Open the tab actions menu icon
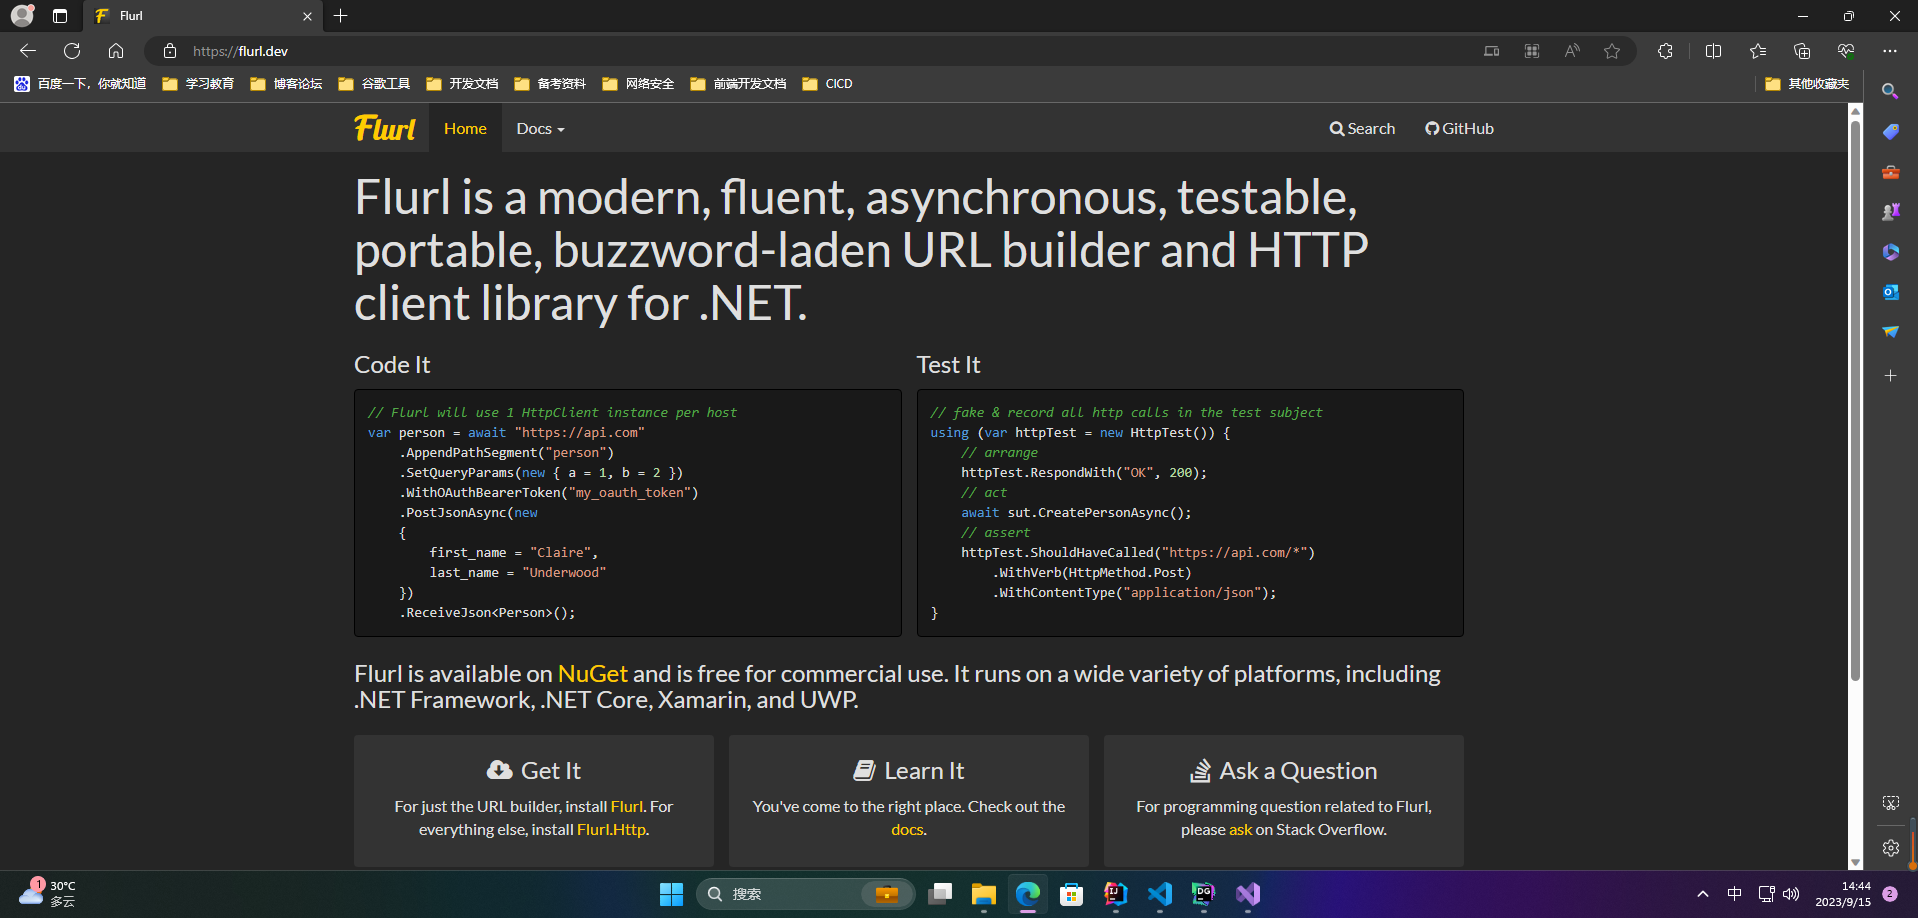This screenshot has height=918, width=1918. [x=60, y=16]
